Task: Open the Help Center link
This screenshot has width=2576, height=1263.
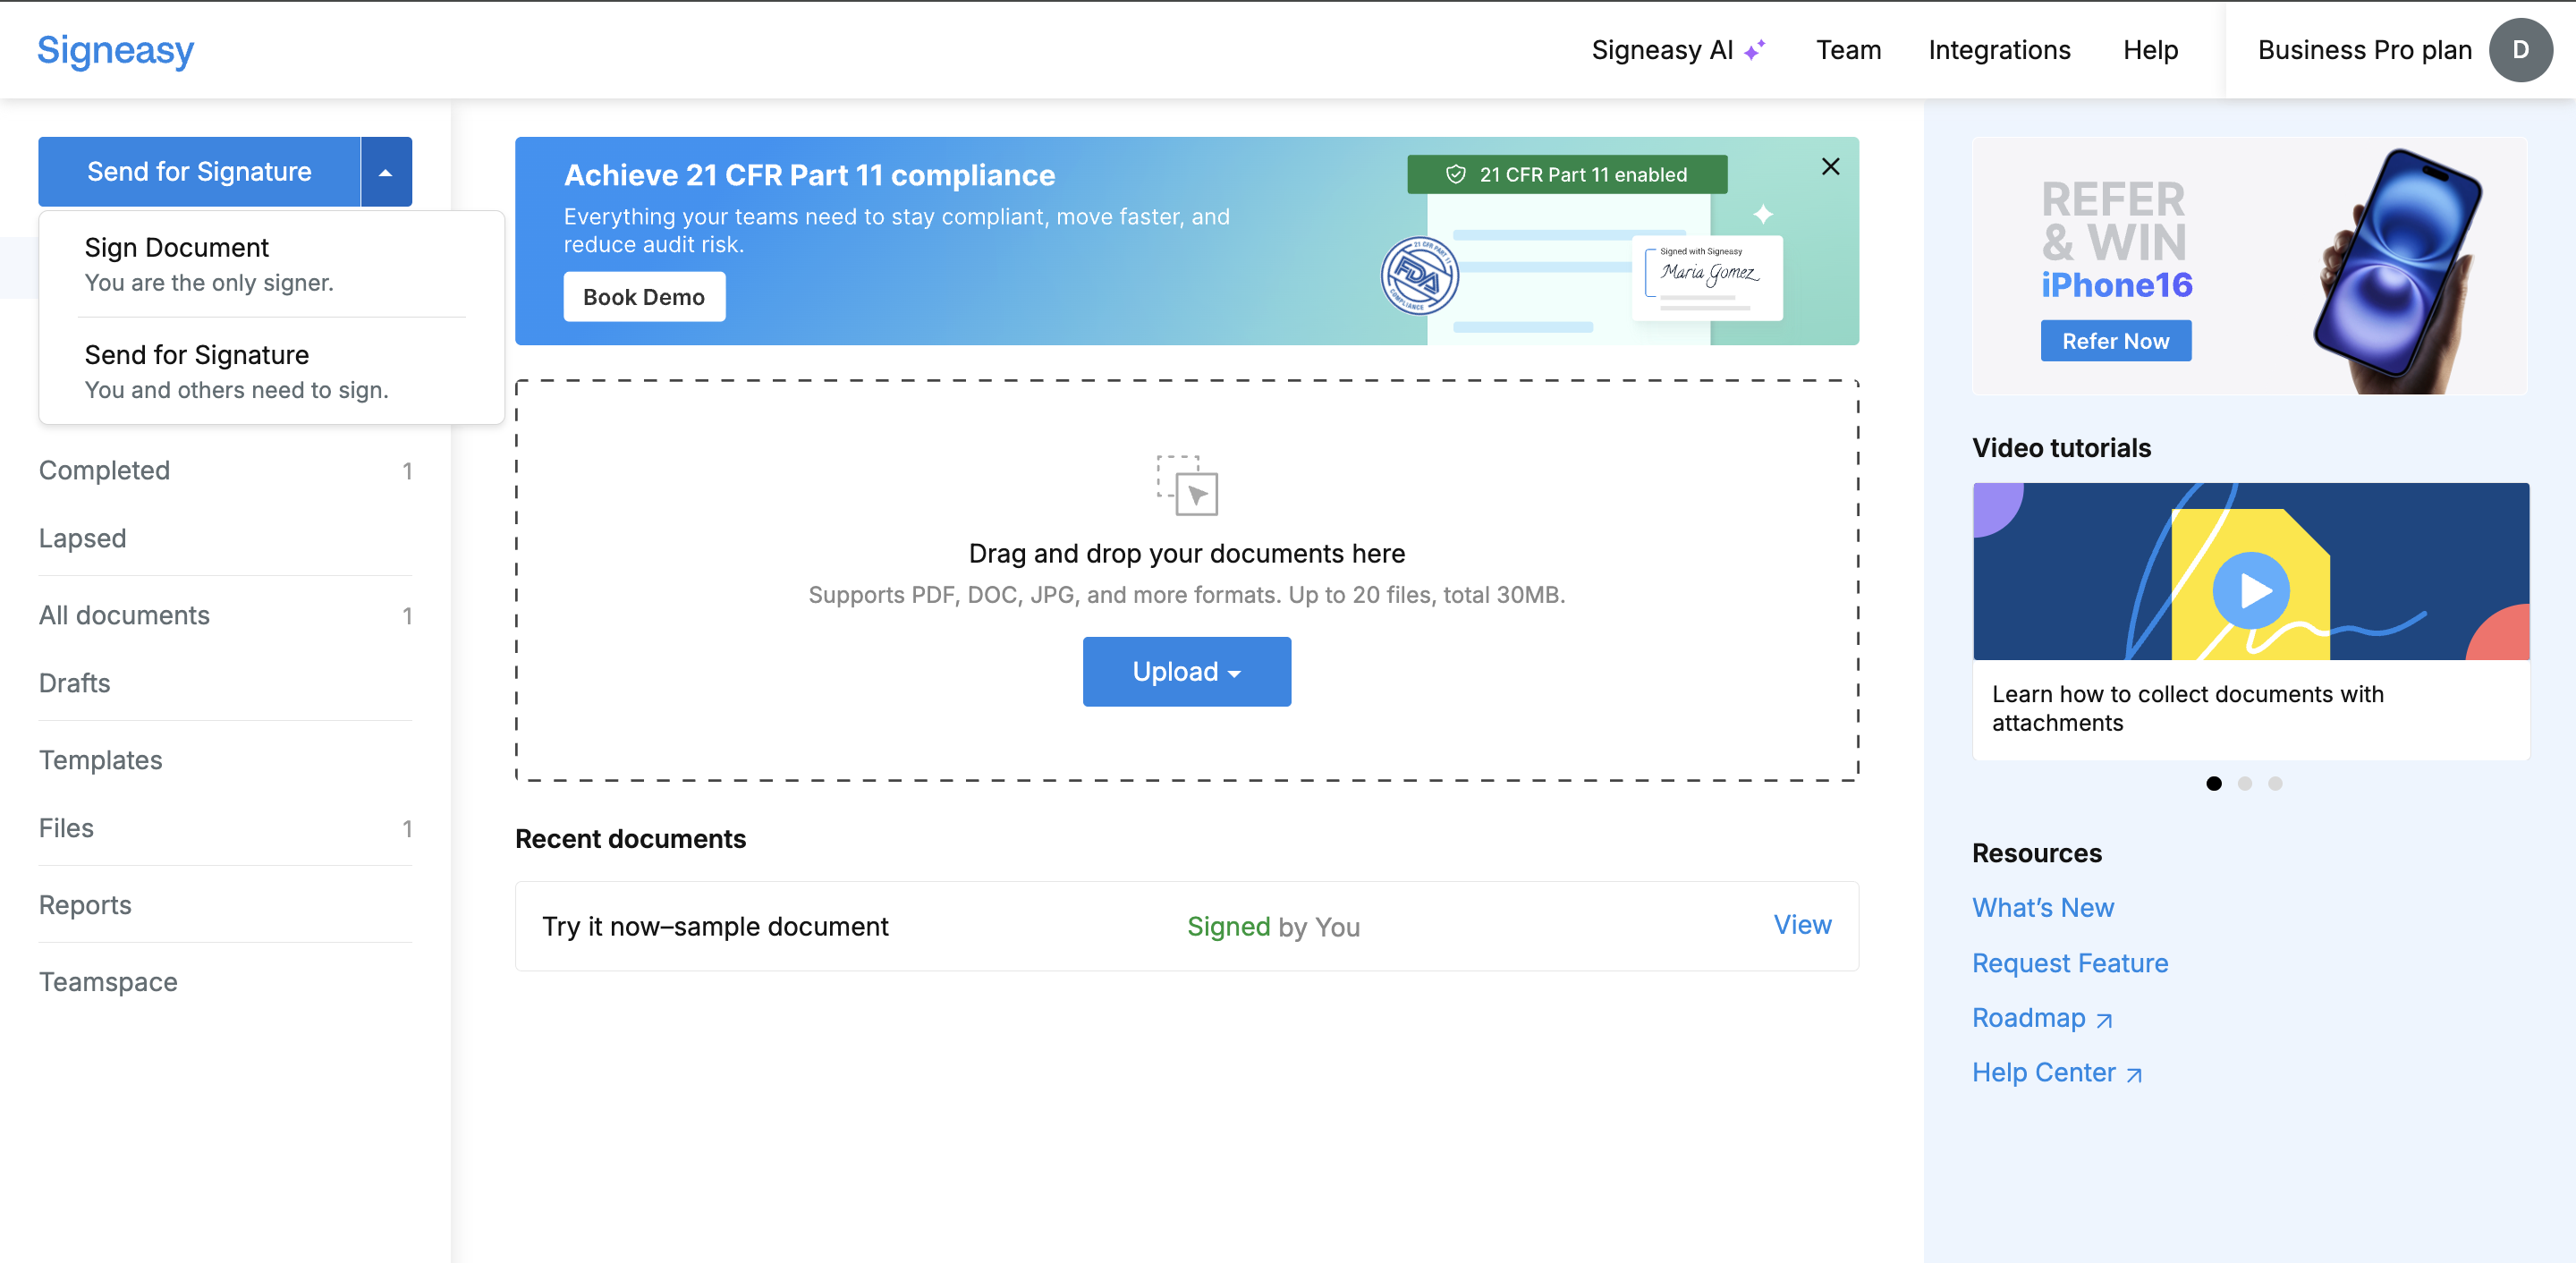Action: [2057, 1073]
